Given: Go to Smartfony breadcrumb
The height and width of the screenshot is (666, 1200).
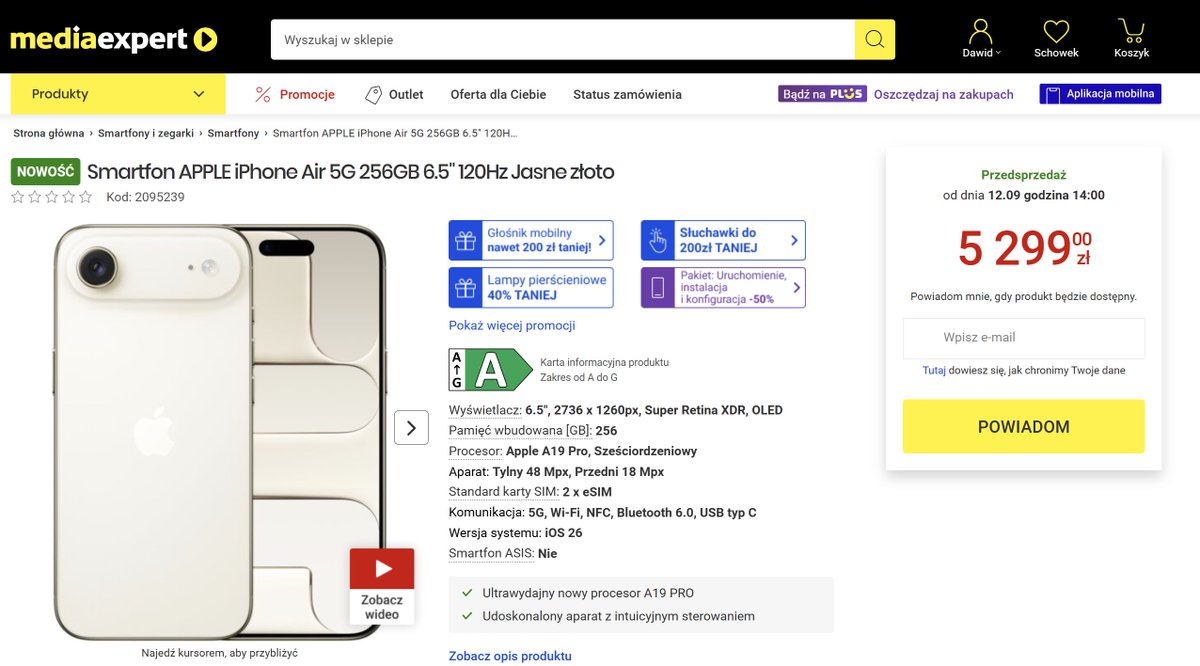Looking at the screenshot, I should [233, 133].
